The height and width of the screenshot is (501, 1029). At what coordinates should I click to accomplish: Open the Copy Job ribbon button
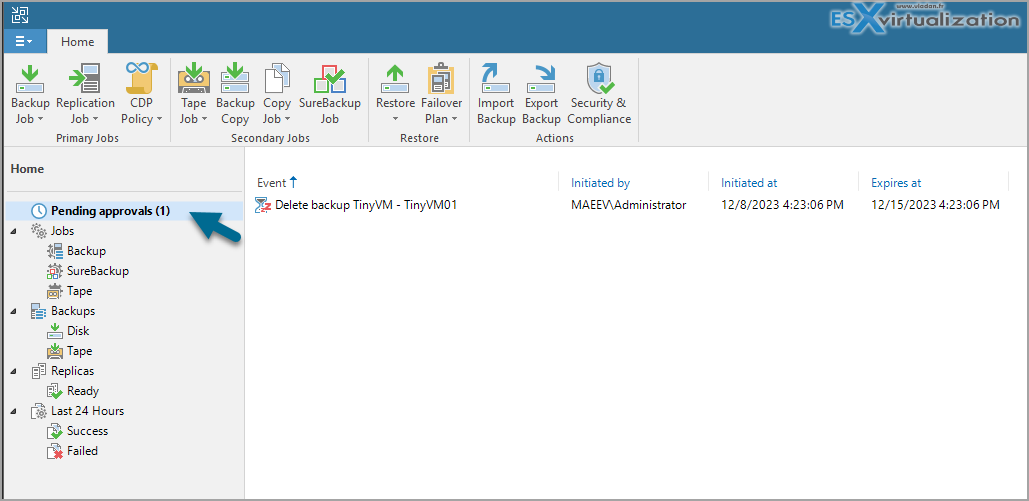277,94
